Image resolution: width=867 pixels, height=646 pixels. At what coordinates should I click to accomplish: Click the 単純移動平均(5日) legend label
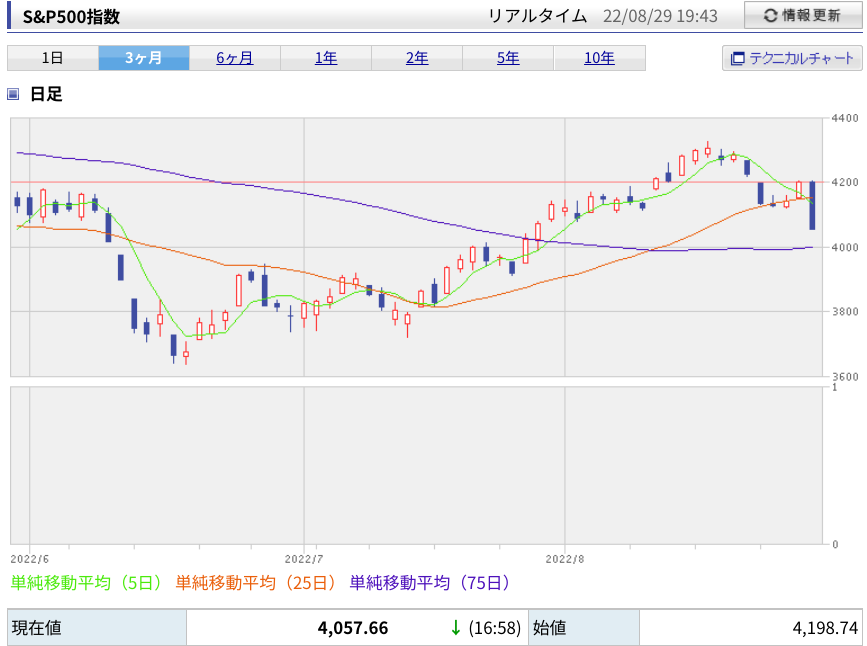(86, 582)
